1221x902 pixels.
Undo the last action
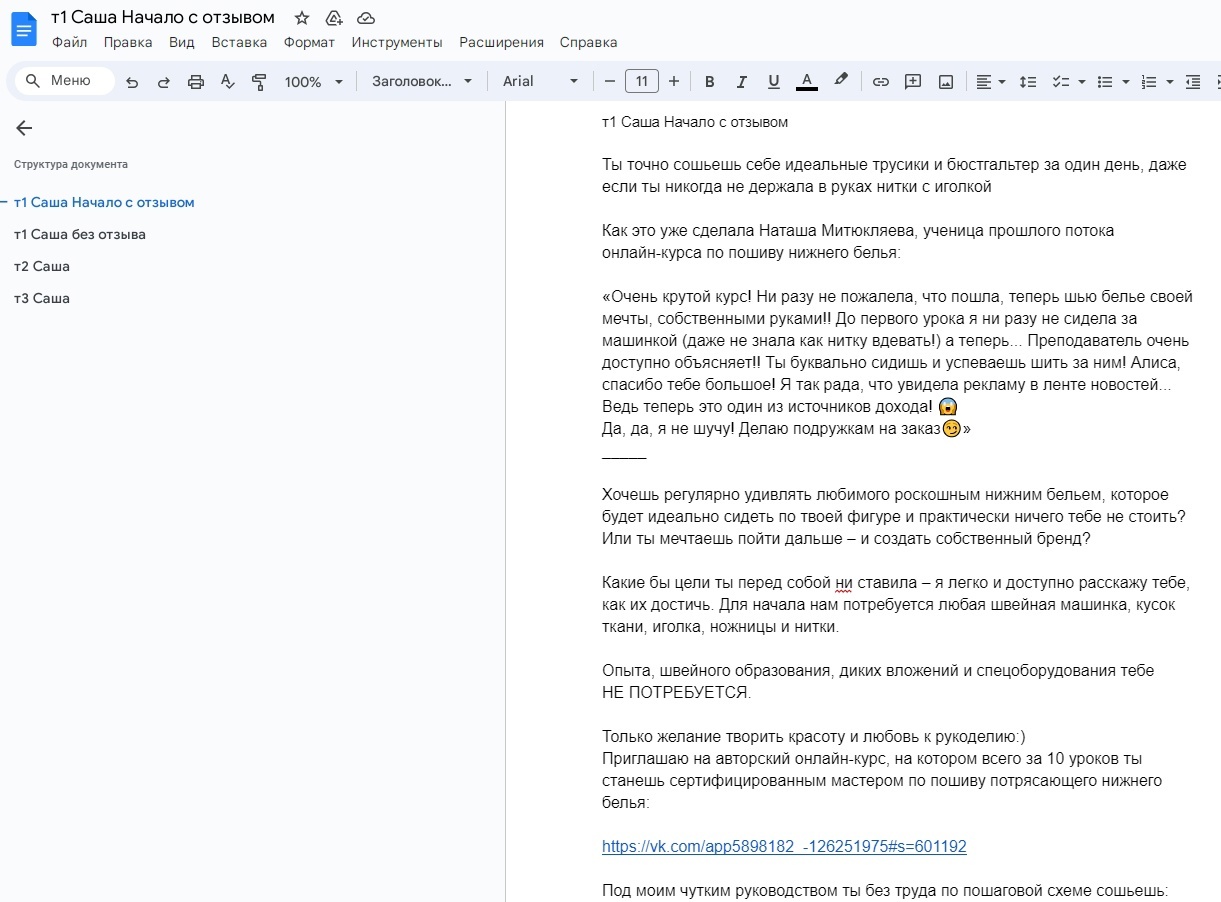[x=132, y=82]
